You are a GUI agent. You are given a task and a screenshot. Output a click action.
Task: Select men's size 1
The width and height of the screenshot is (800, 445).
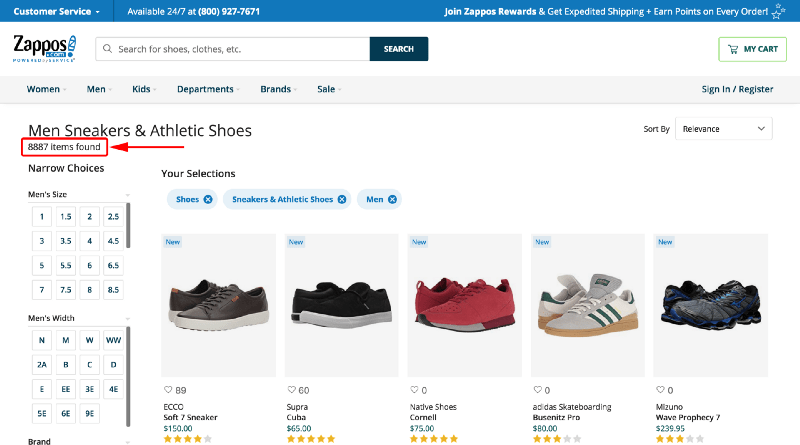click(42, 216)
